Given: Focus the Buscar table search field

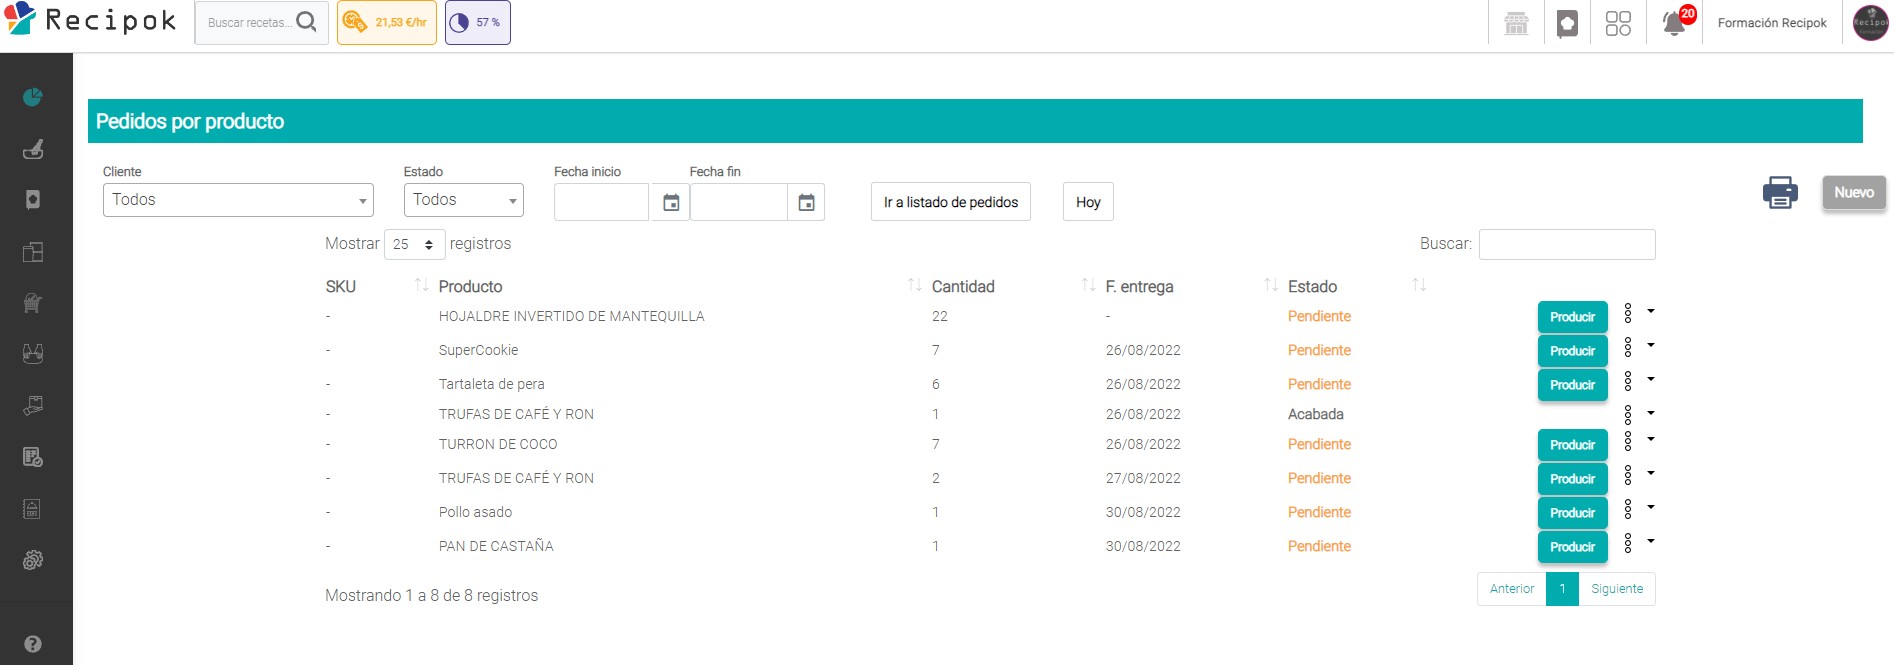Looking at the screenshot, I should pos(1567,244).
